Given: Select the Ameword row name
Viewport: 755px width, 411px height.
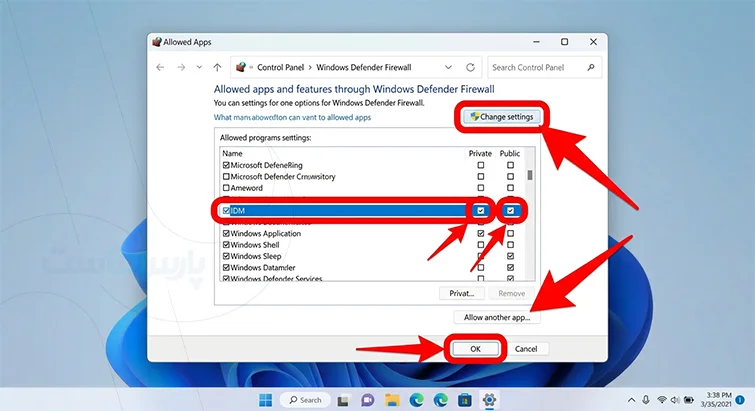Looking at the screenshot, I should click(x=247, y=188).
